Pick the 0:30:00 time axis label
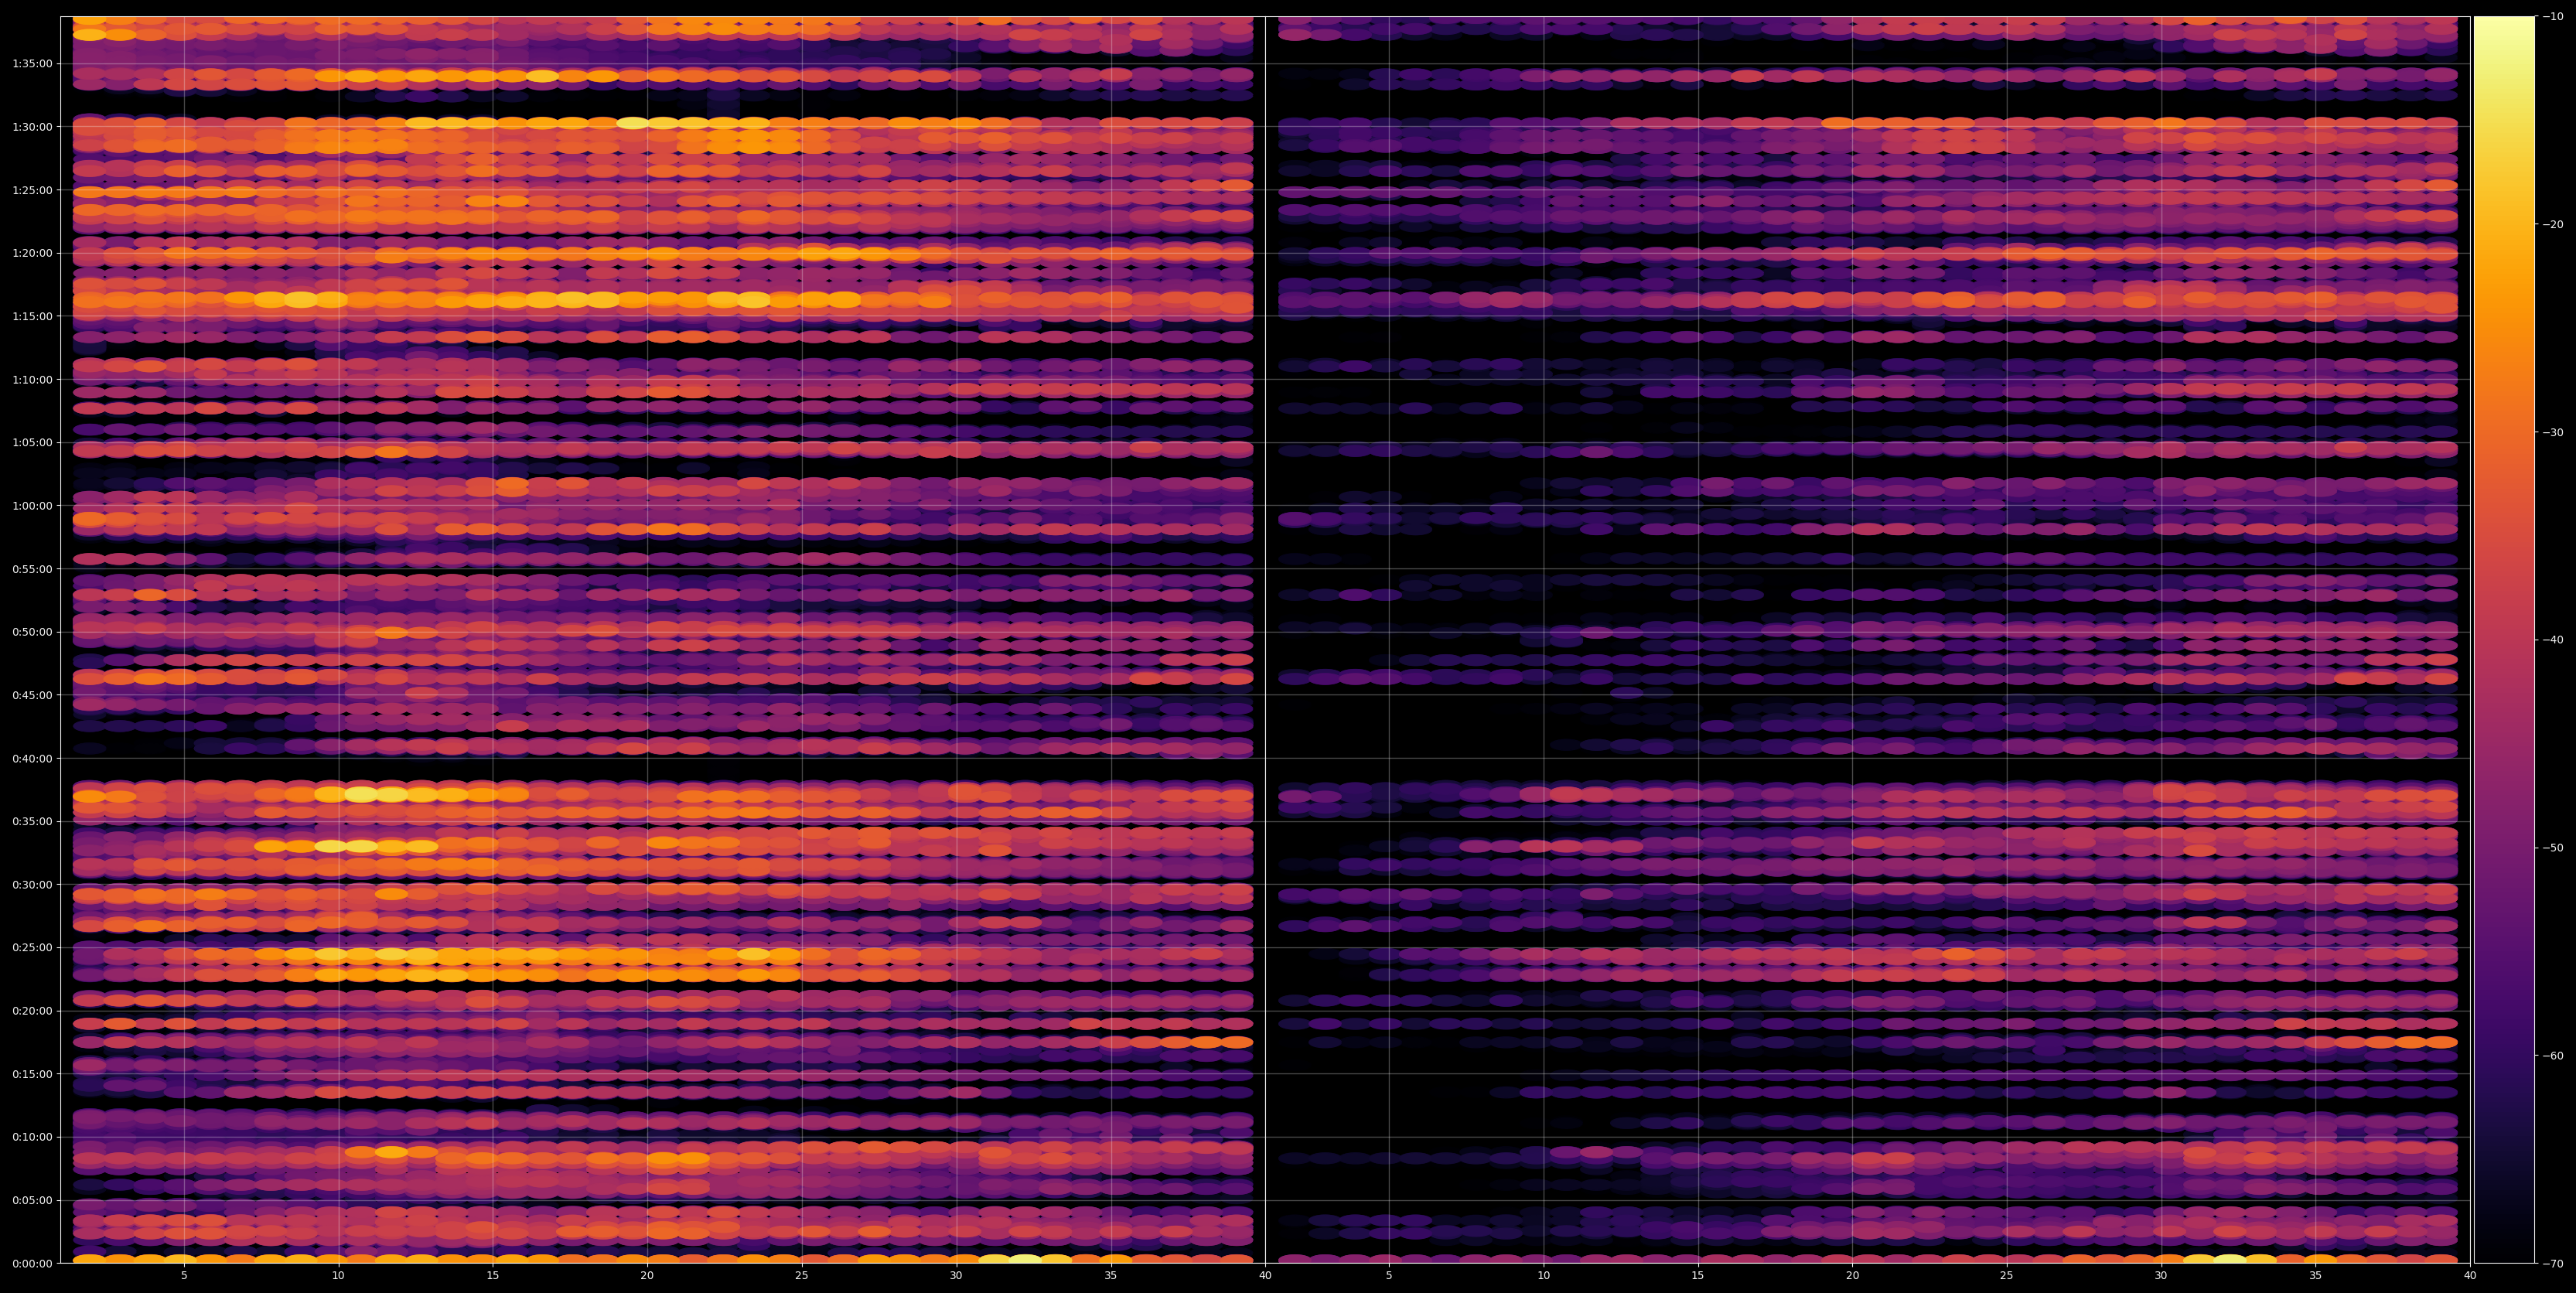 tap(32, 884)
